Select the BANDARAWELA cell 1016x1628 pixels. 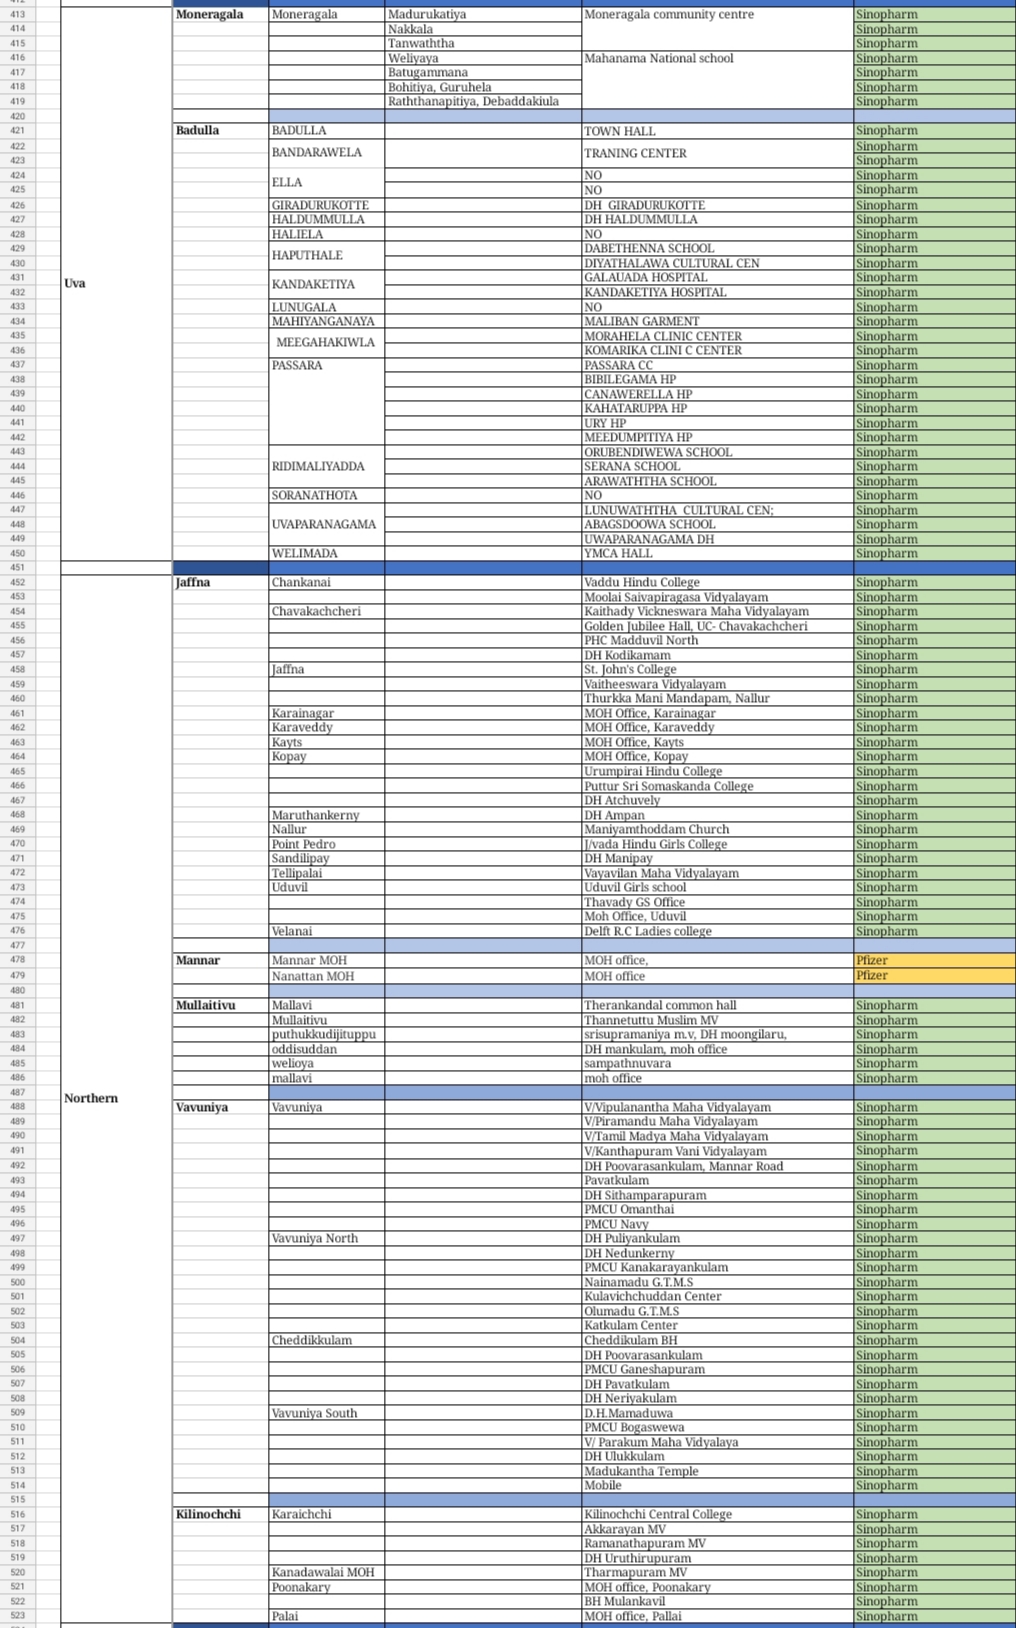tap(327, 153)
